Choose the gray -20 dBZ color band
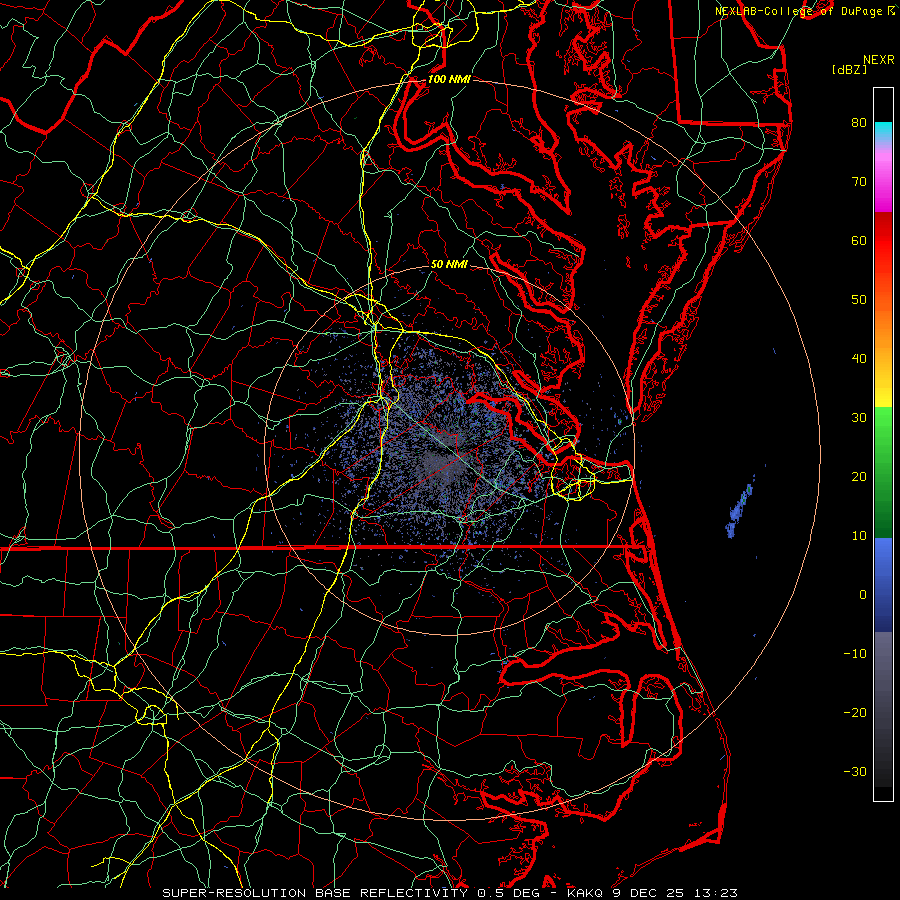This screenshot has height=900, width=900. tap(882, 712)
